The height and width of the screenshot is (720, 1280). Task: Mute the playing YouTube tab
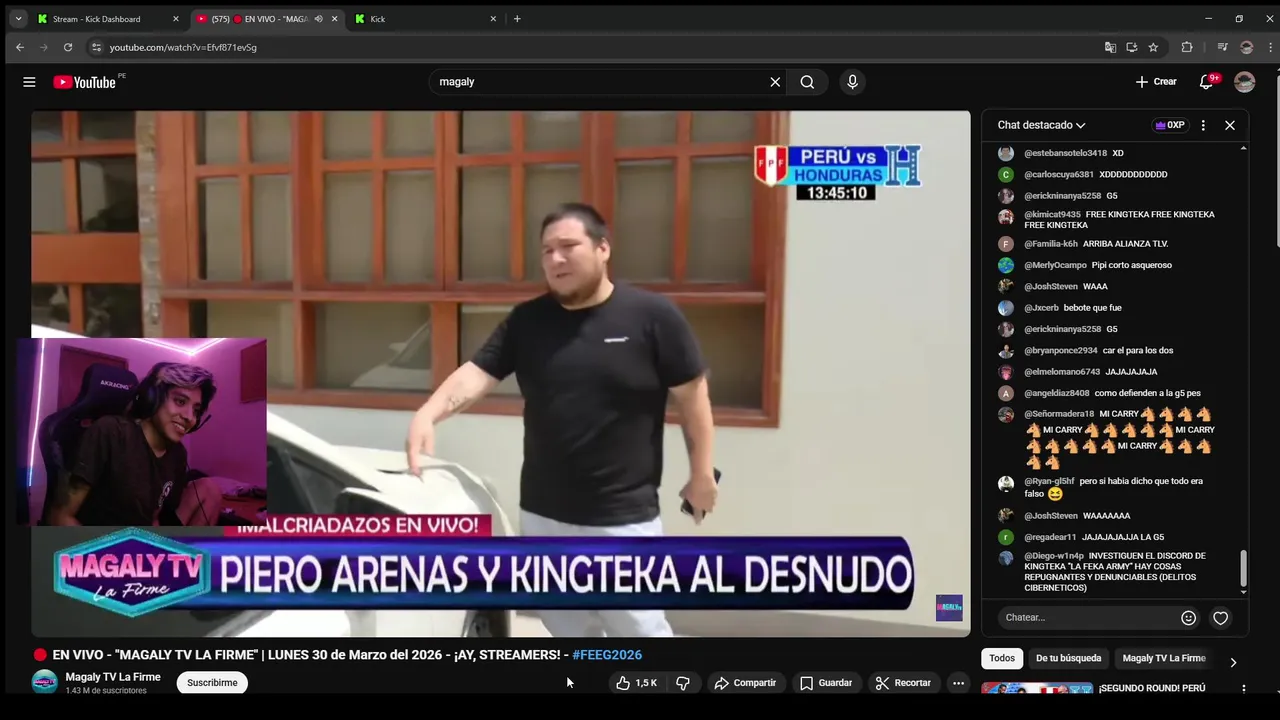pos(318,19)
